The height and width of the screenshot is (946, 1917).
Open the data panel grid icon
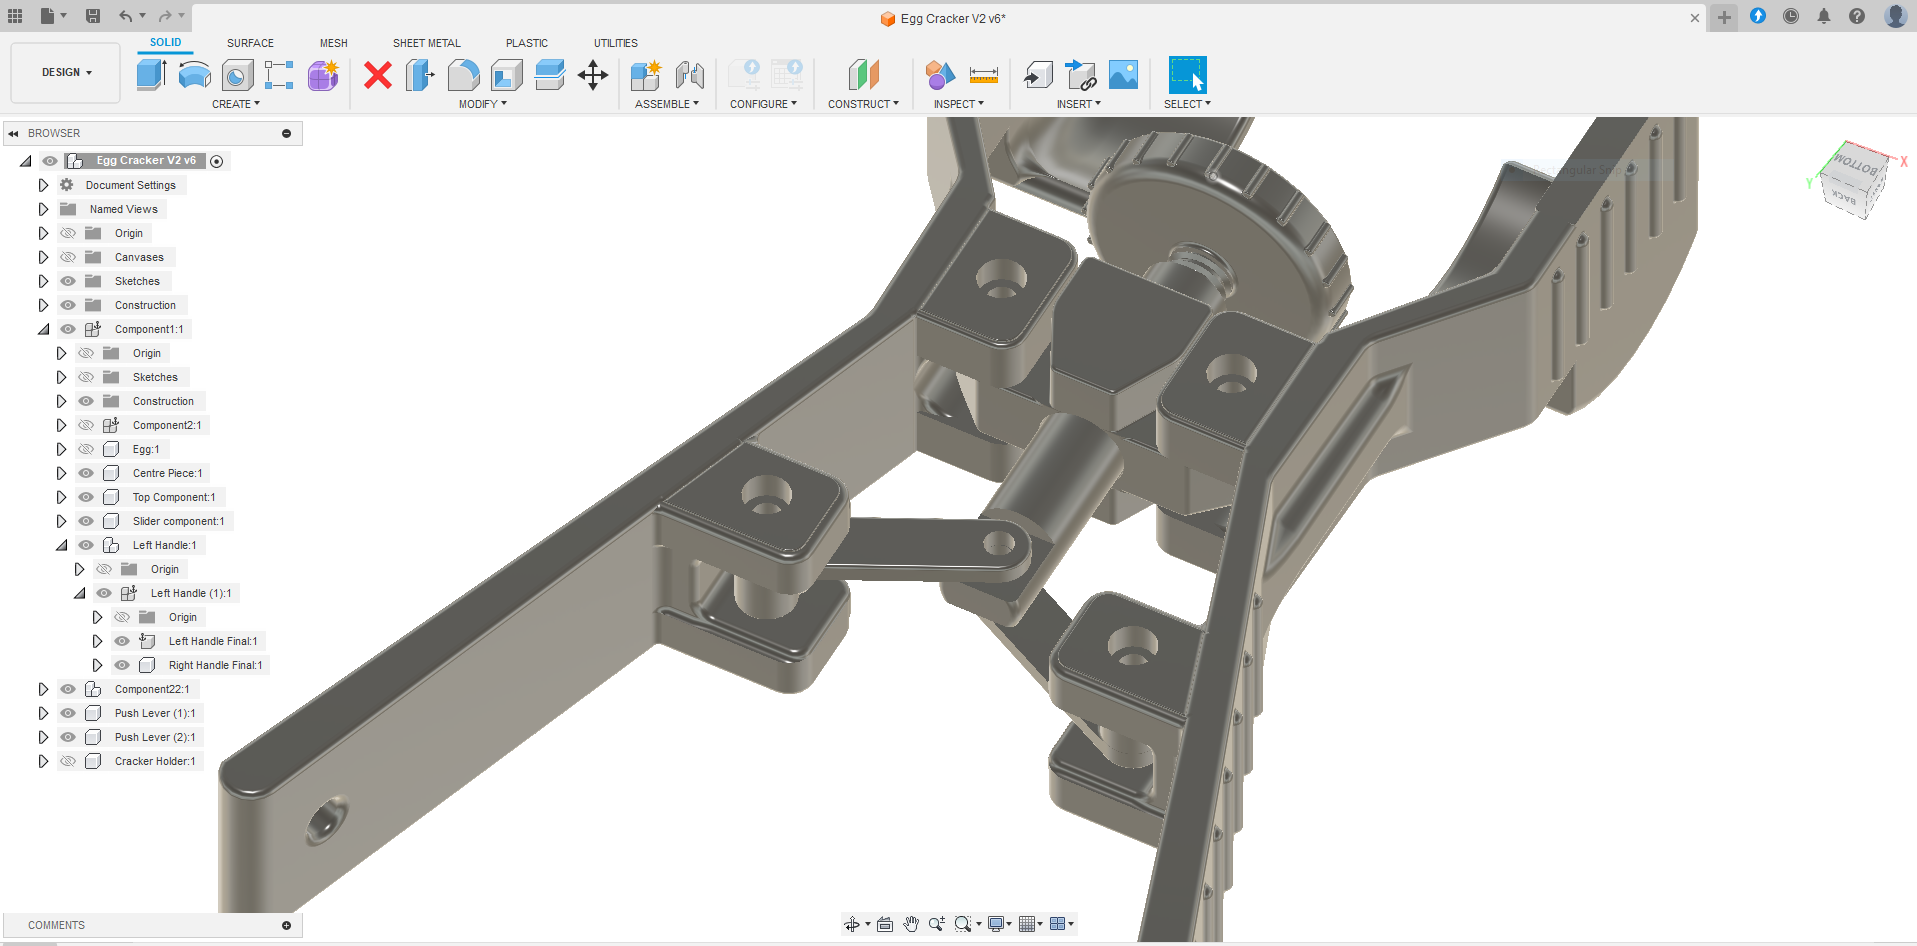15,16
